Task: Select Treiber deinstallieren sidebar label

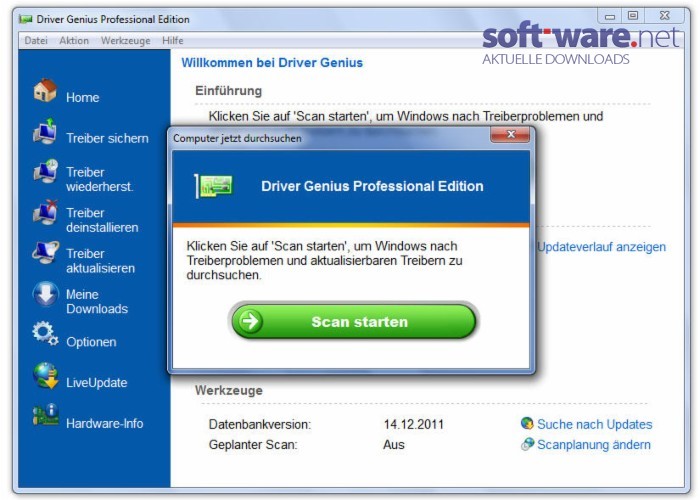Action: coord(102,220)
